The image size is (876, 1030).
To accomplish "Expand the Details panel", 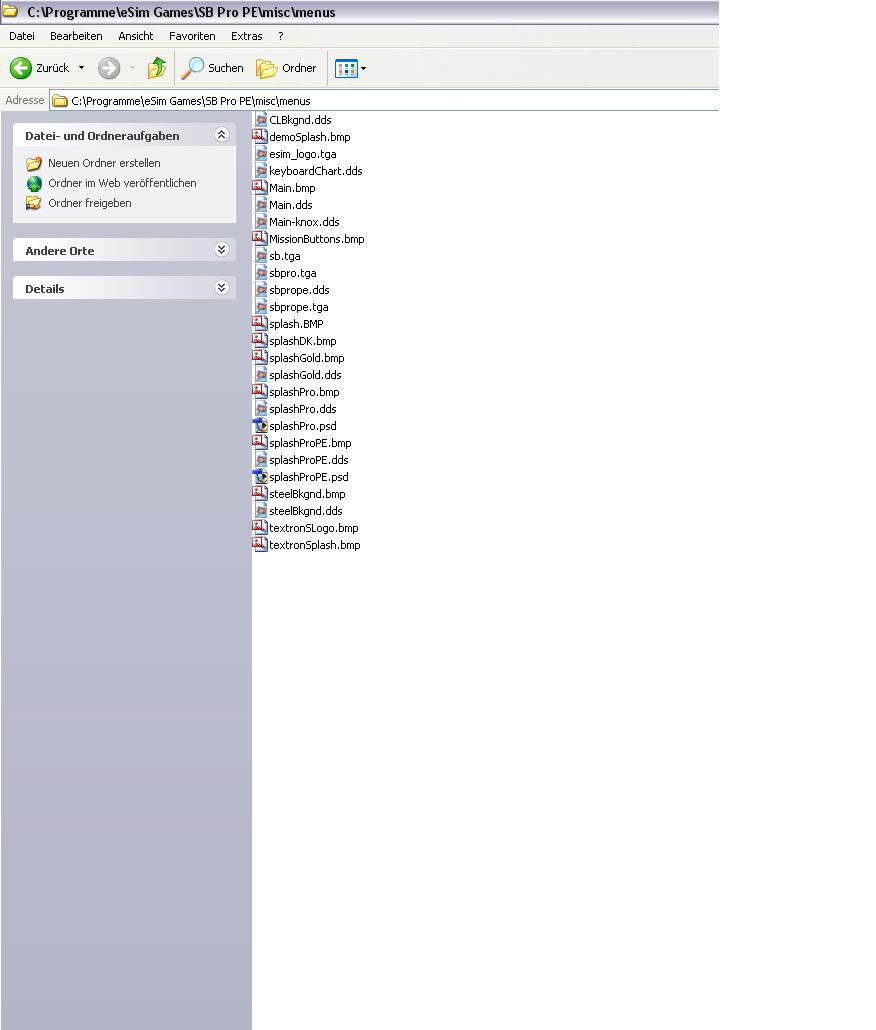I will (x=222, y=288).
